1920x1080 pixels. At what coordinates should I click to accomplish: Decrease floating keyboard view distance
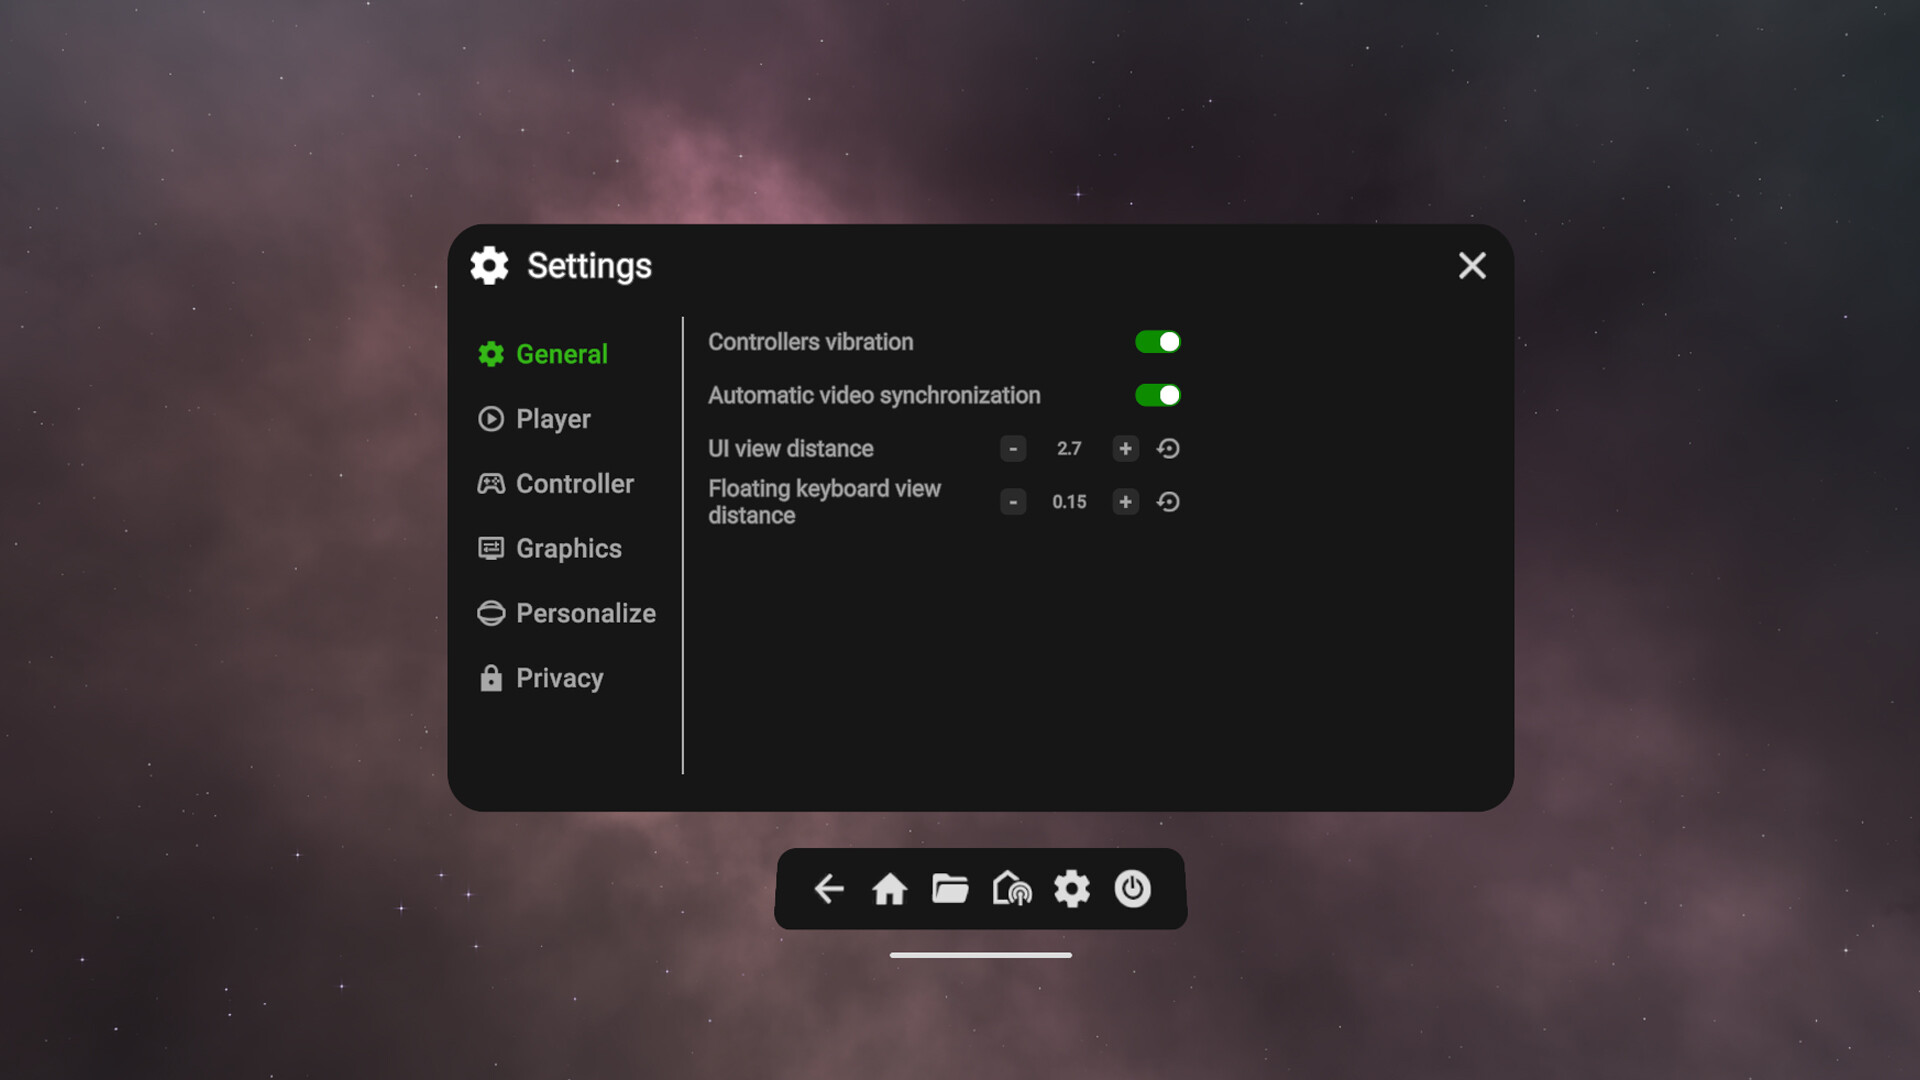1013,502
